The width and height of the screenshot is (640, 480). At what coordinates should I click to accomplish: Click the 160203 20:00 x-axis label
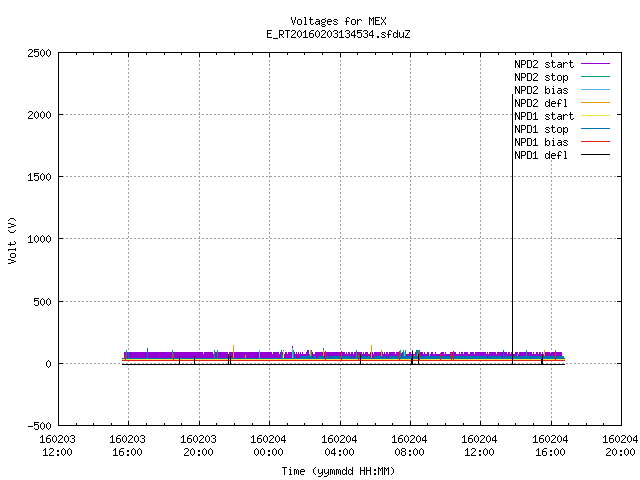click(198, 446)
